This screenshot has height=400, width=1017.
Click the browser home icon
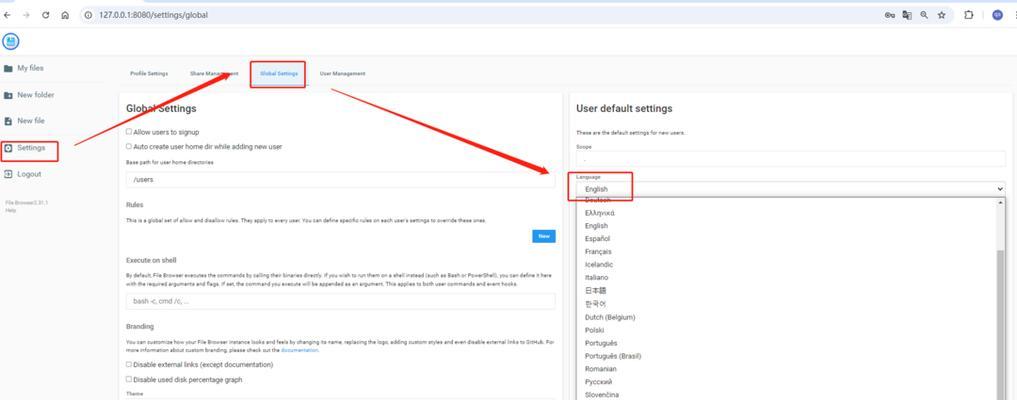(65, 15)
